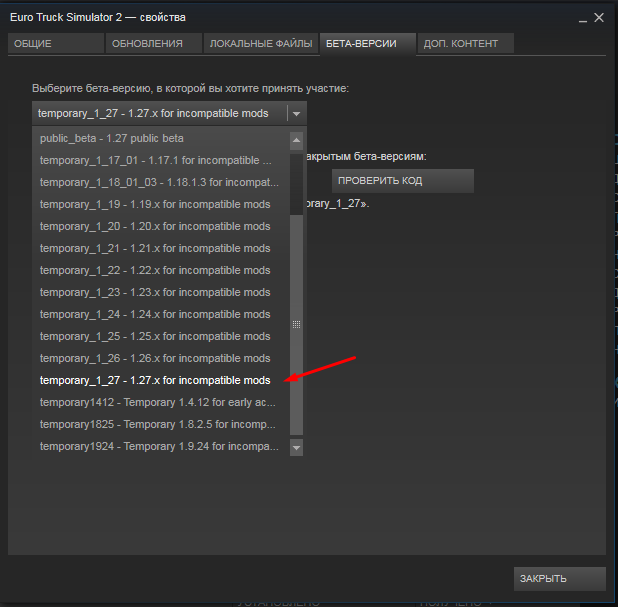The image size is (618, 607).
Task: Choose public_beta - 1.27 public beta
Action: [x=160, y=138]
